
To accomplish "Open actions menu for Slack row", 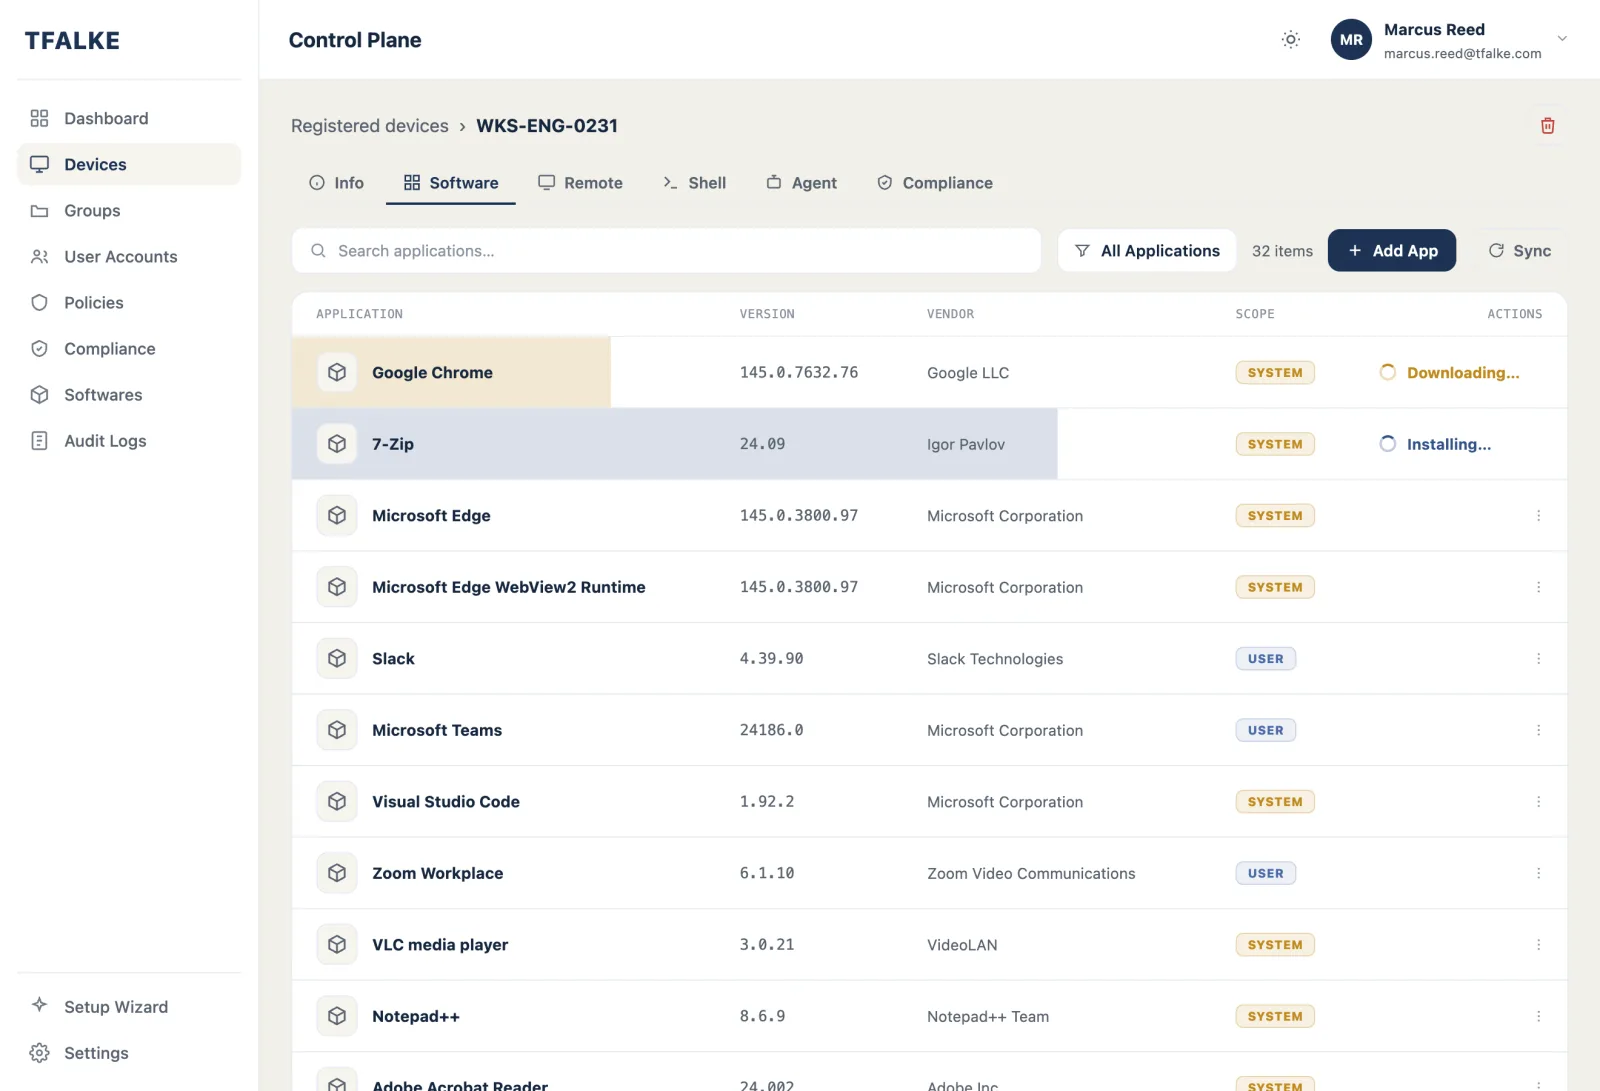I will [x=1538, y=658].
